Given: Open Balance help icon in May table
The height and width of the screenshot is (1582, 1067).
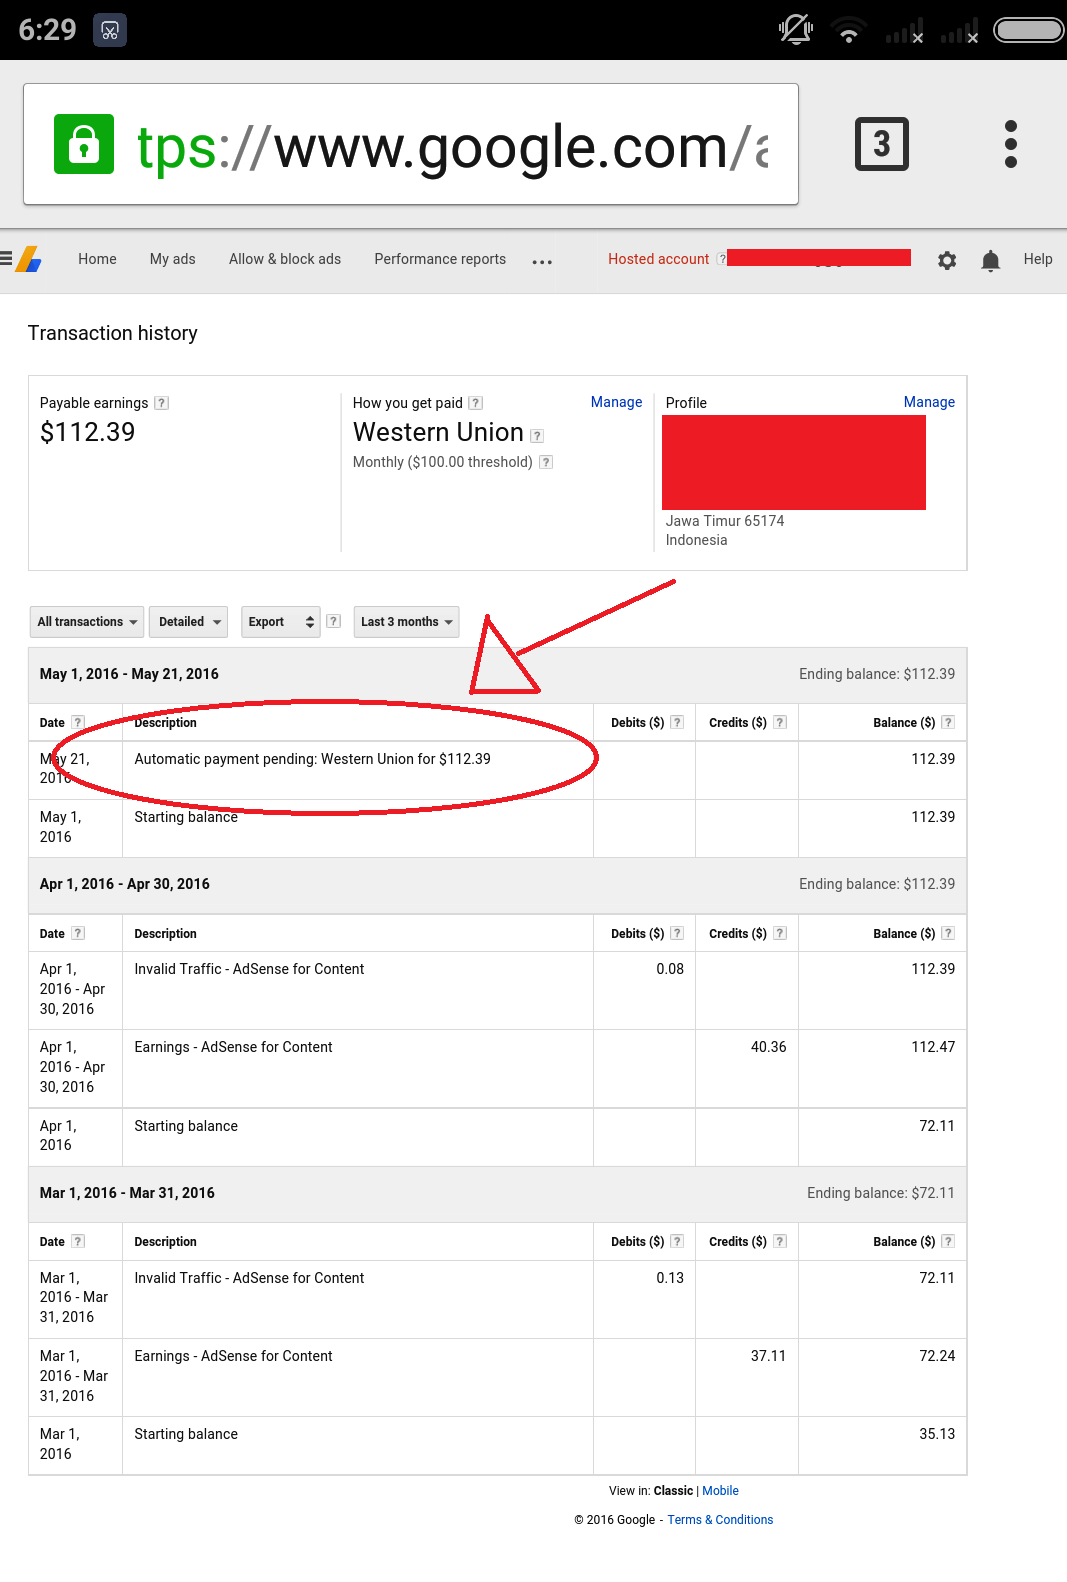Looking at the screenshot, I should click(948, 722).
